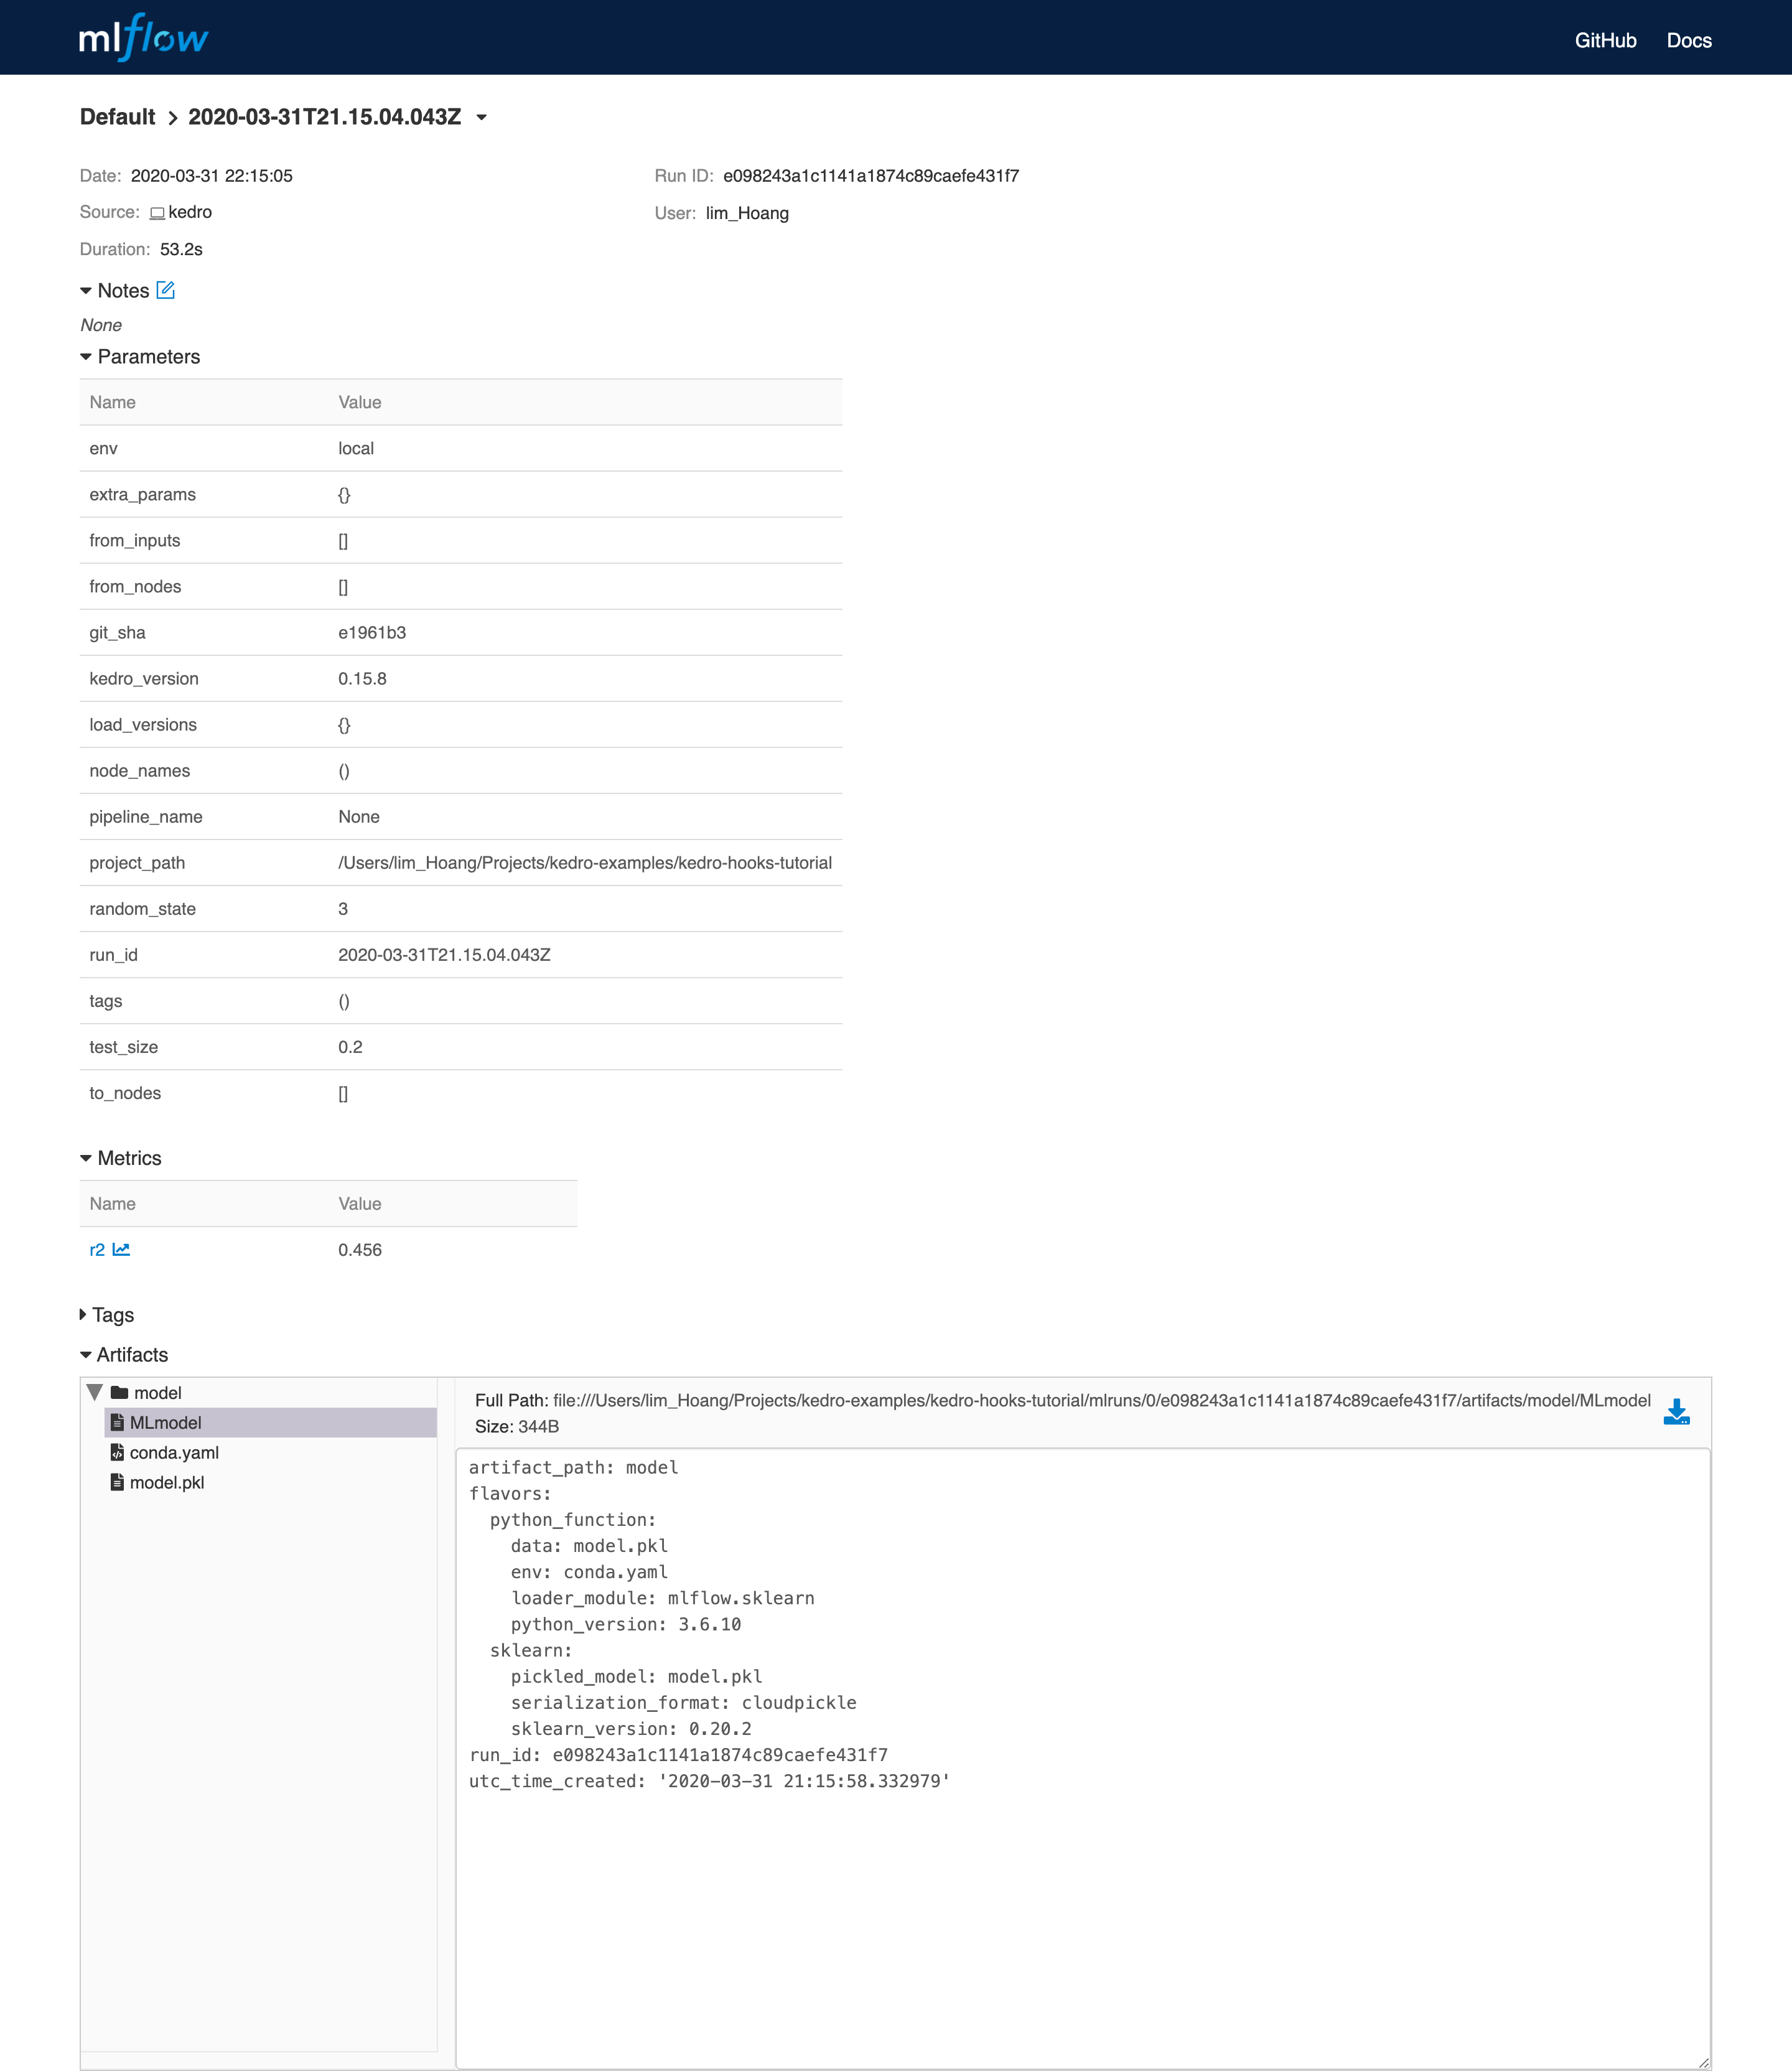Download the MLmodel artifact
The image size is (1792, 2071).
pos(1676,1412)
